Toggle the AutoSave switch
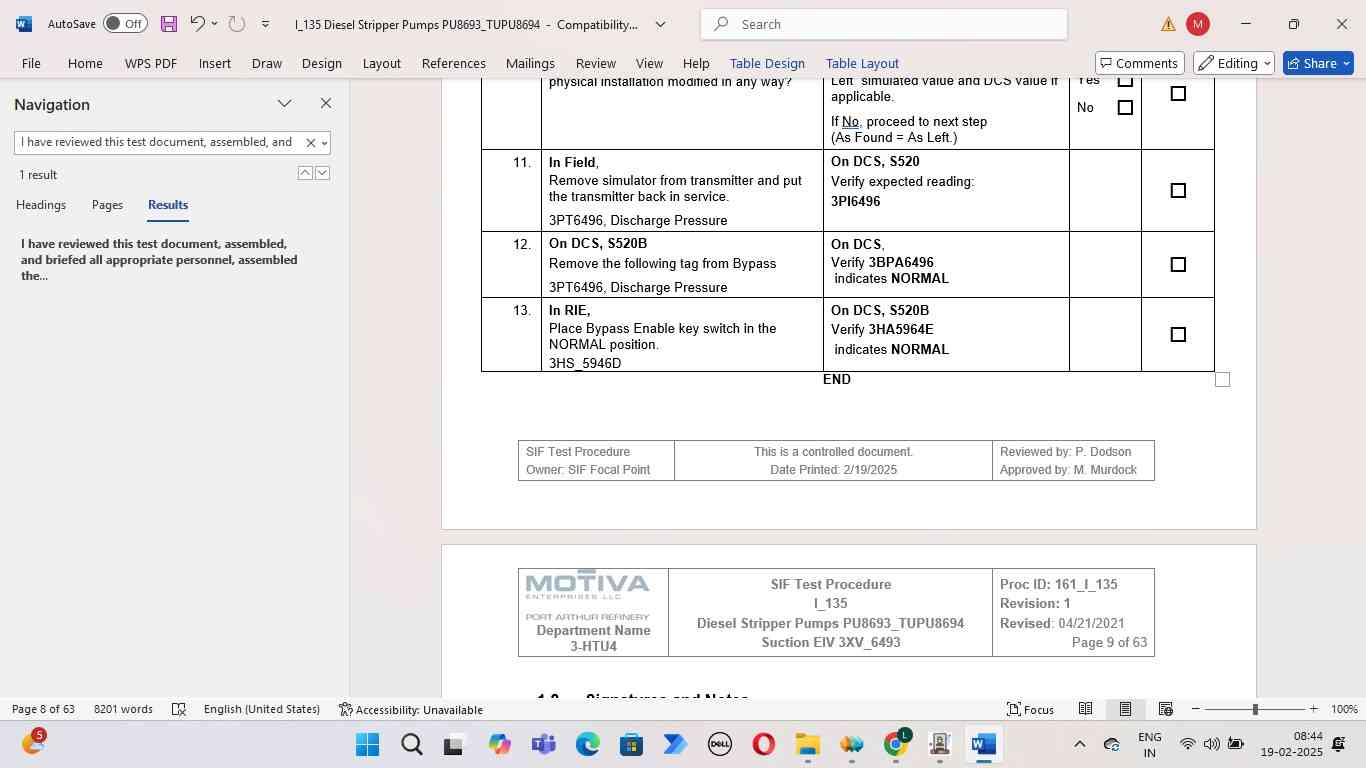This screenshot has height=768, width=1366. pyautogui.click(x=125, y=23)
